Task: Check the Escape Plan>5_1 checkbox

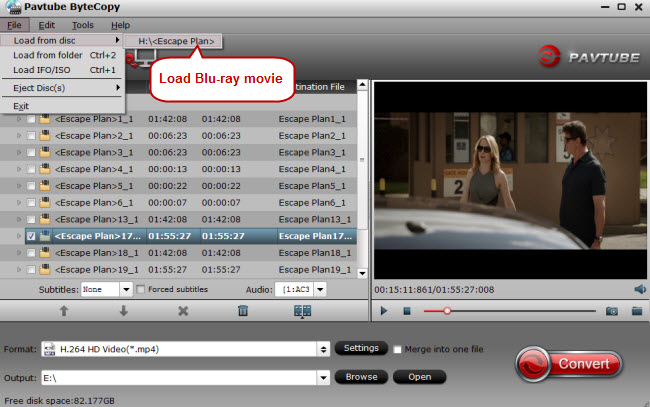Action: click(x=31, y=186)
